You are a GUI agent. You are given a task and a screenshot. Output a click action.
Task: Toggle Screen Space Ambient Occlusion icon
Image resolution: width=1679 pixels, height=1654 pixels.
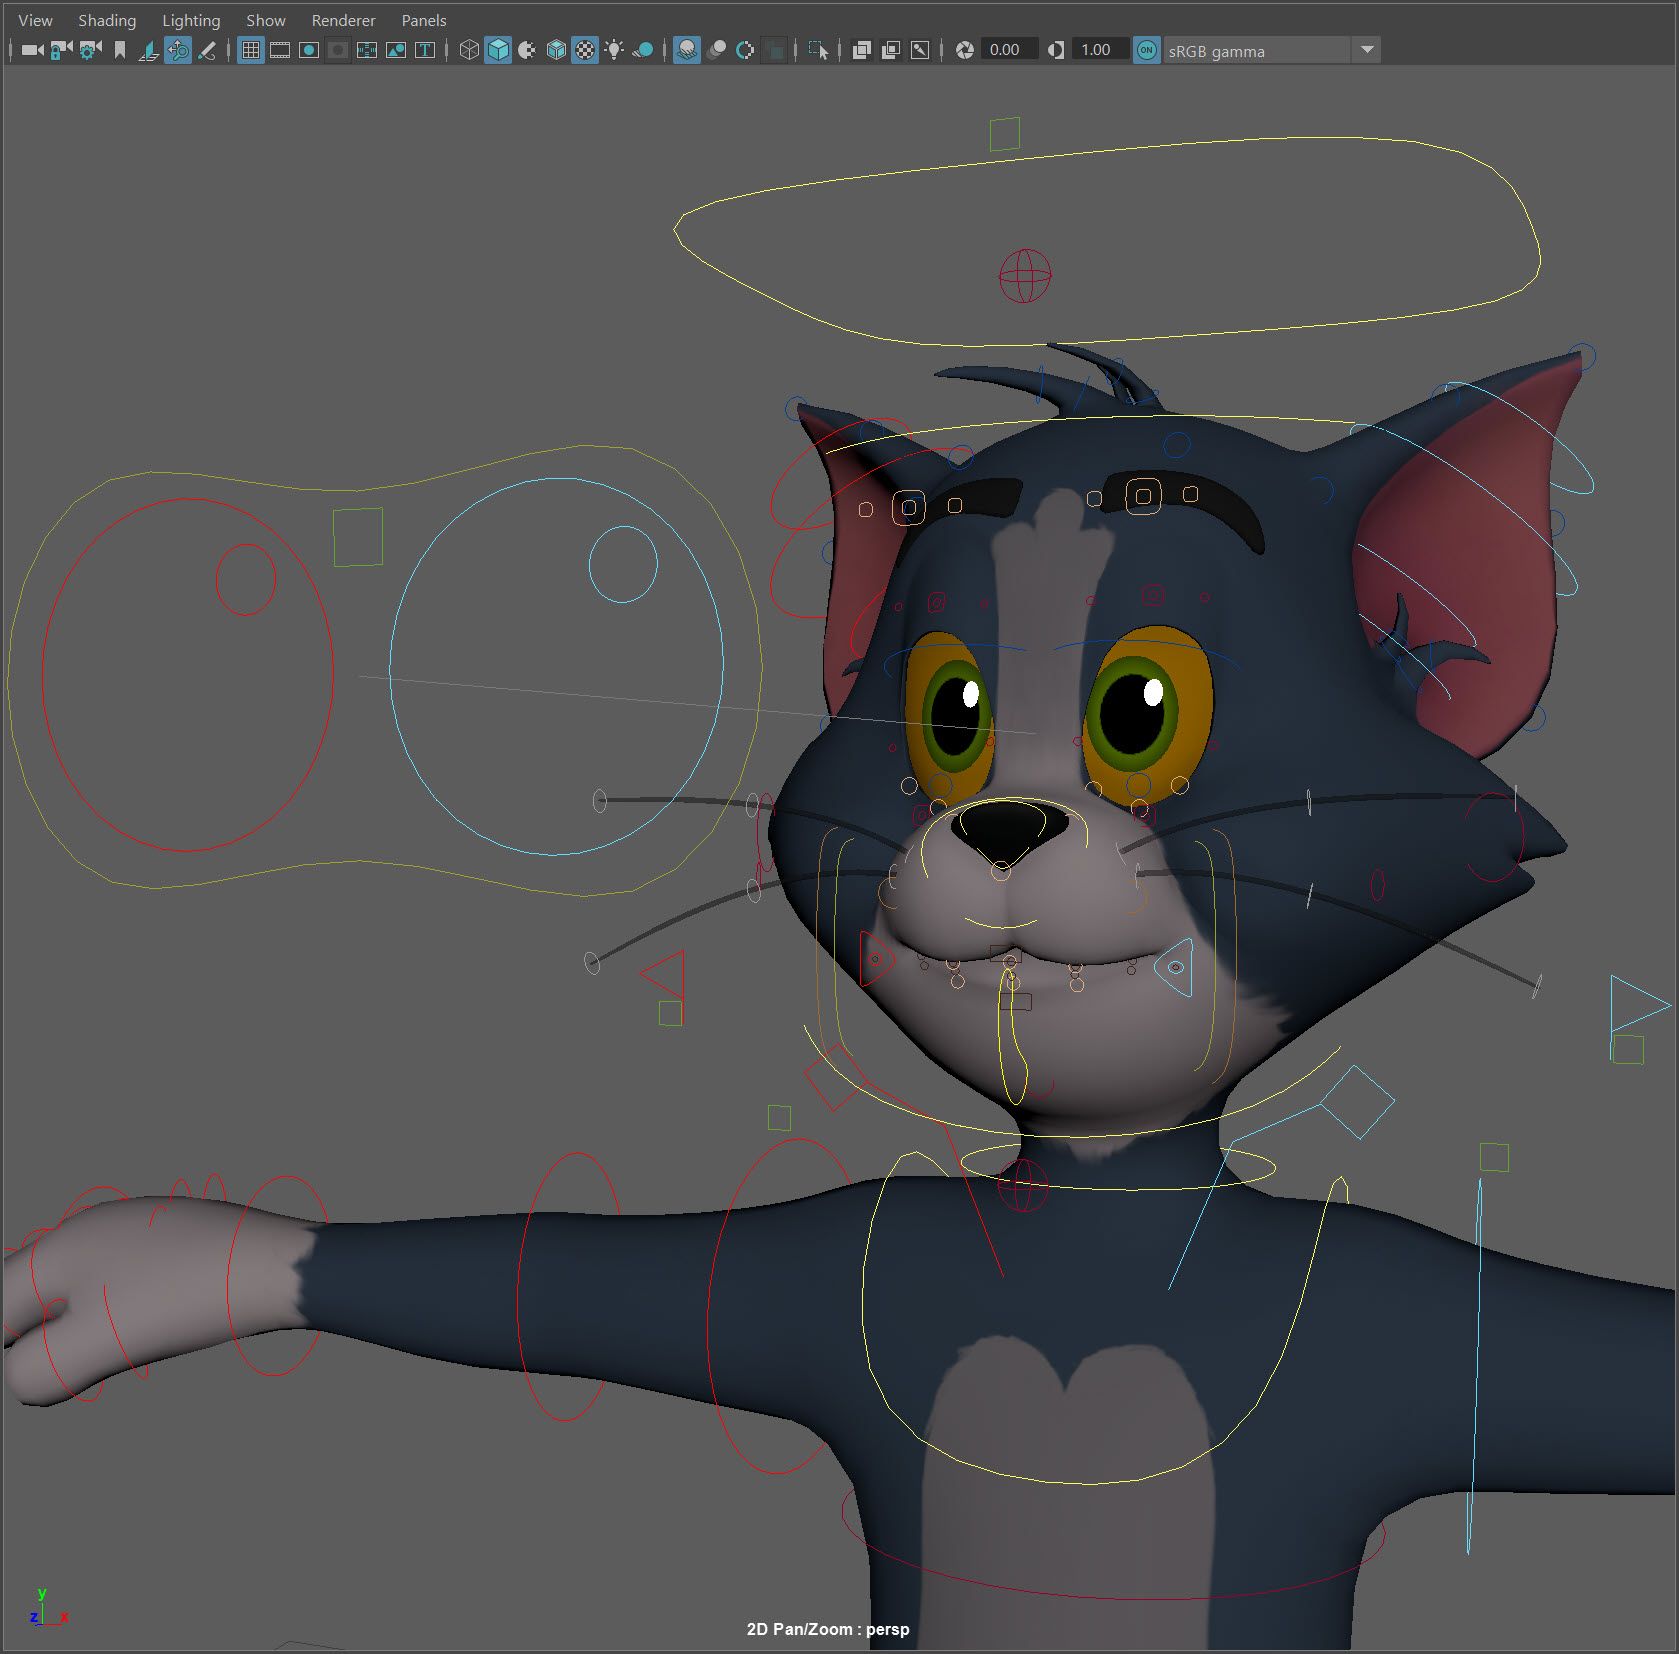[687, 50]
